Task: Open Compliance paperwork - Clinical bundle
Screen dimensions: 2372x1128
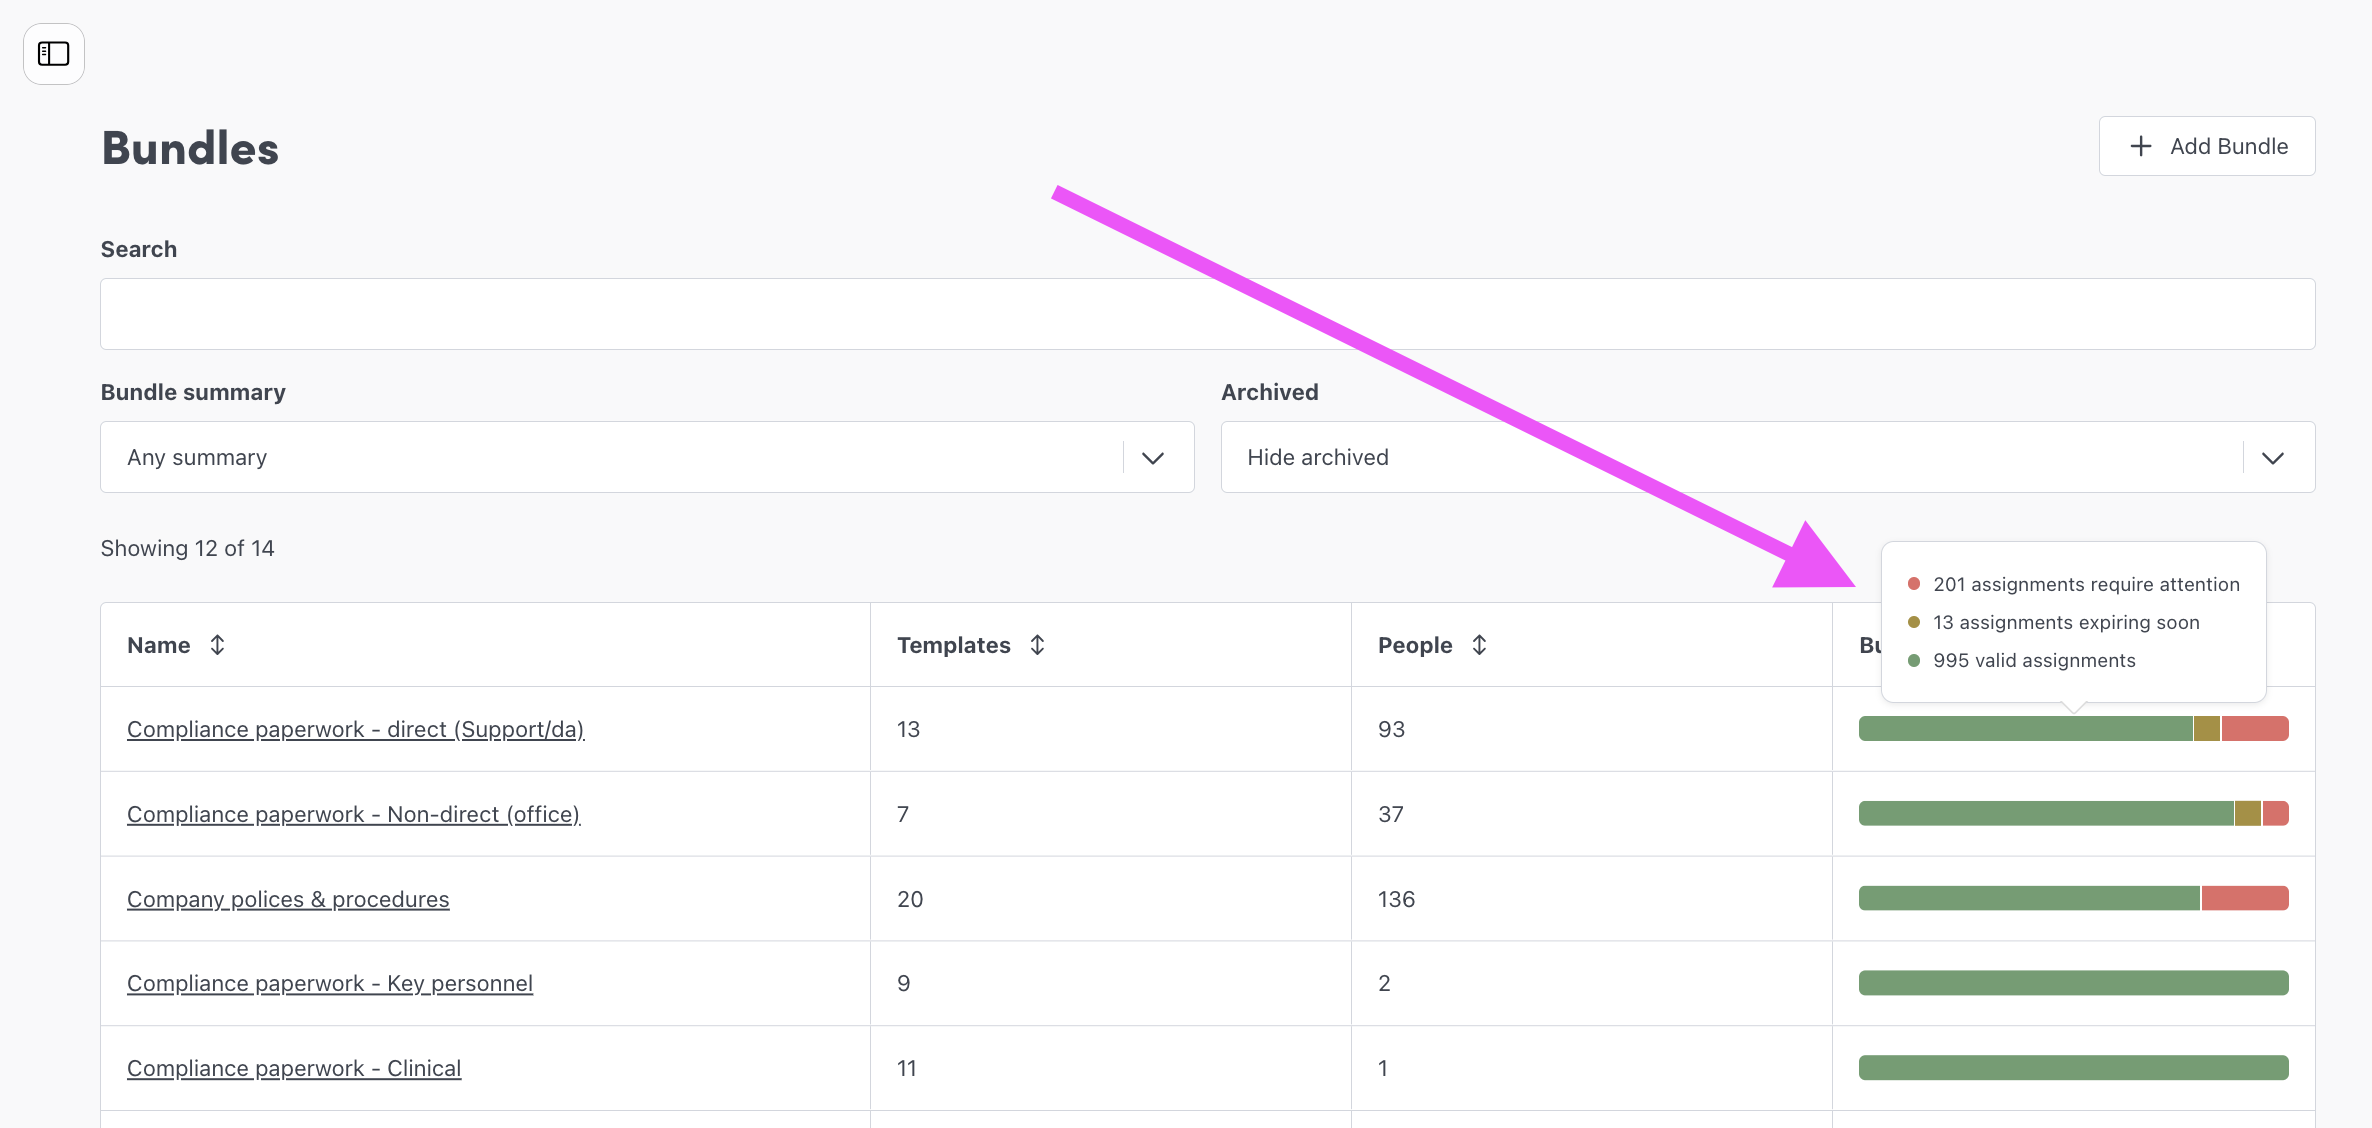Action: click(294, 1068)
